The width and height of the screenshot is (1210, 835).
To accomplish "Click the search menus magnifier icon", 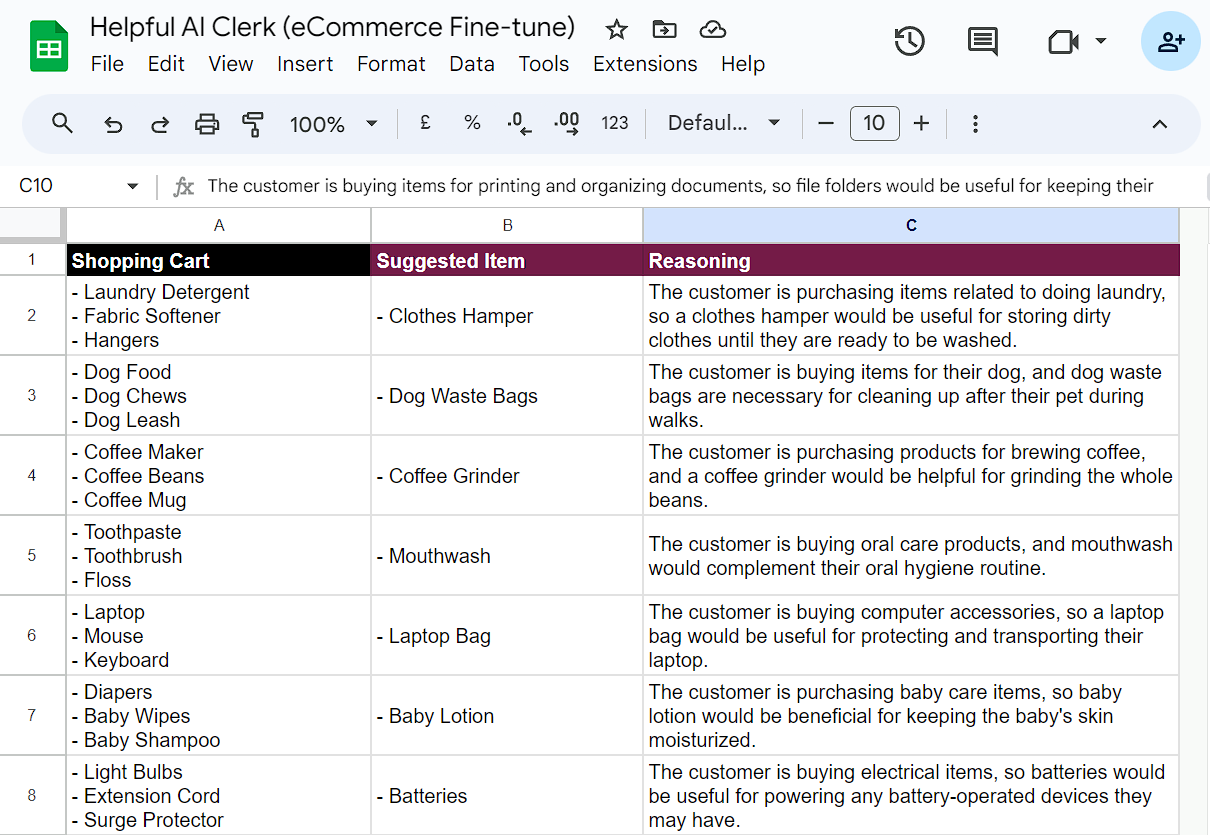I will pos(62,123).
